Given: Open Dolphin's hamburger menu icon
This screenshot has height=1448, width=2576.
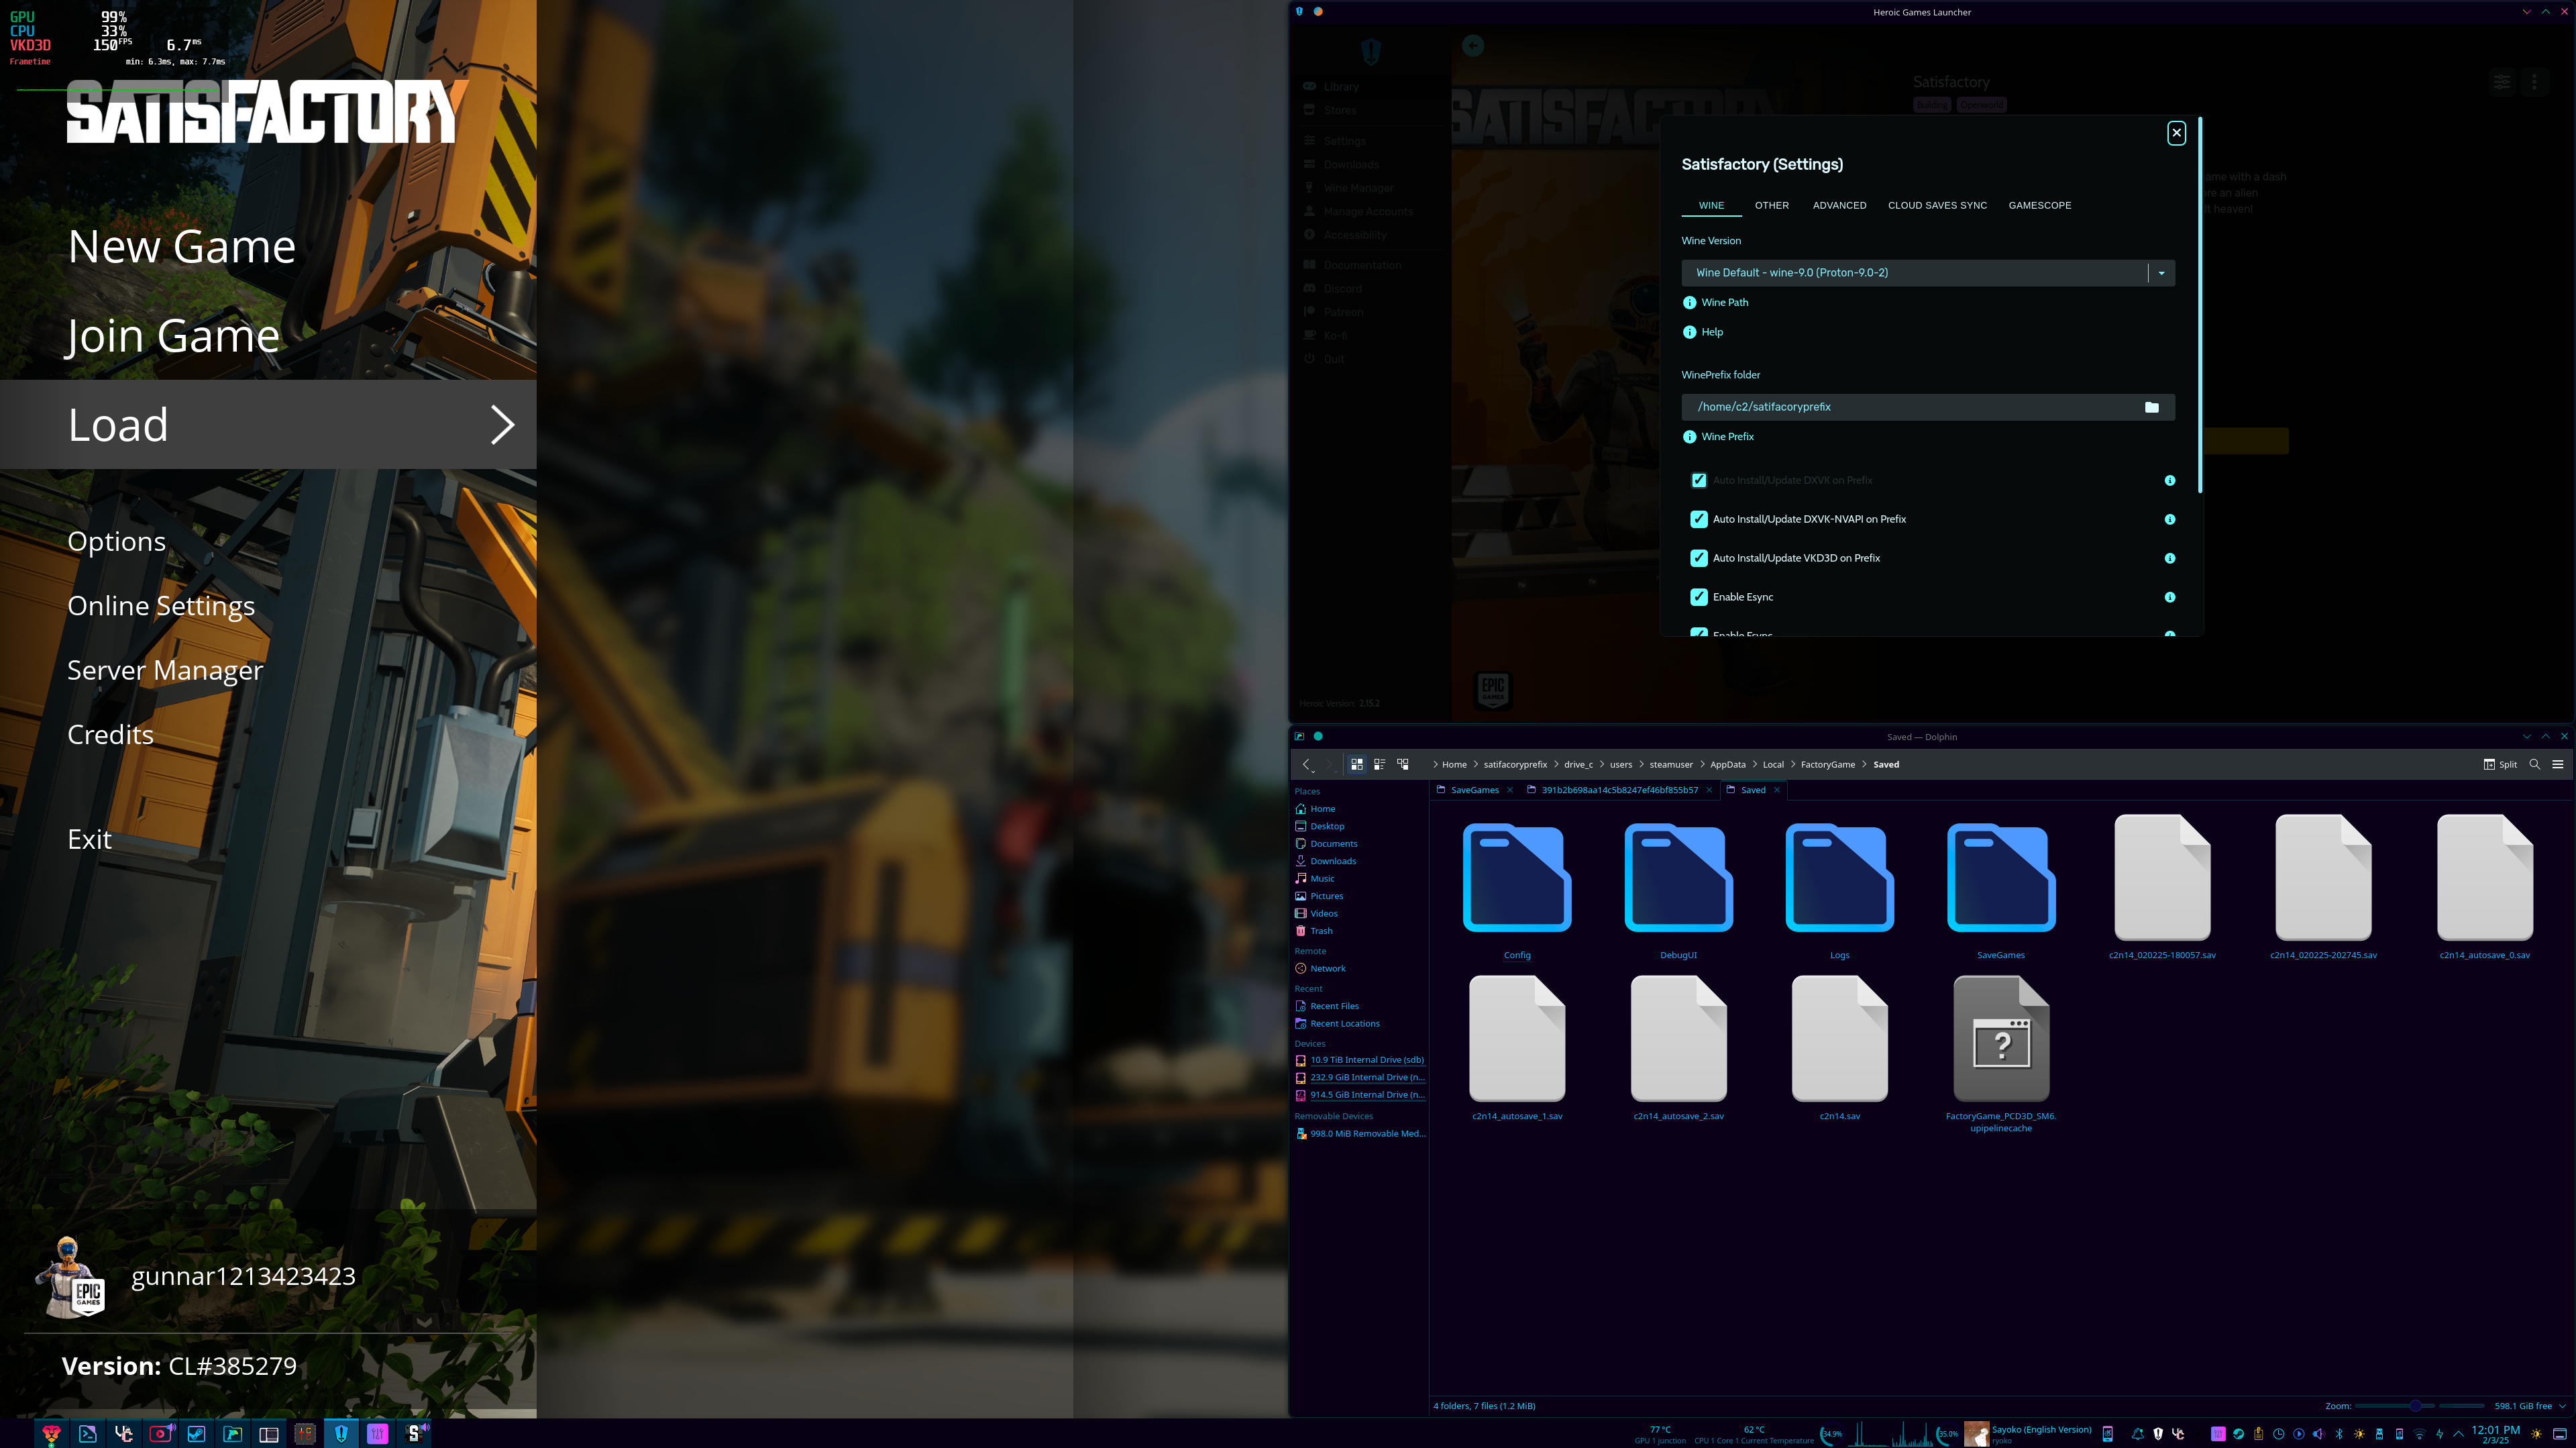Looking at the screenshot, I should tap(2557, 764).
